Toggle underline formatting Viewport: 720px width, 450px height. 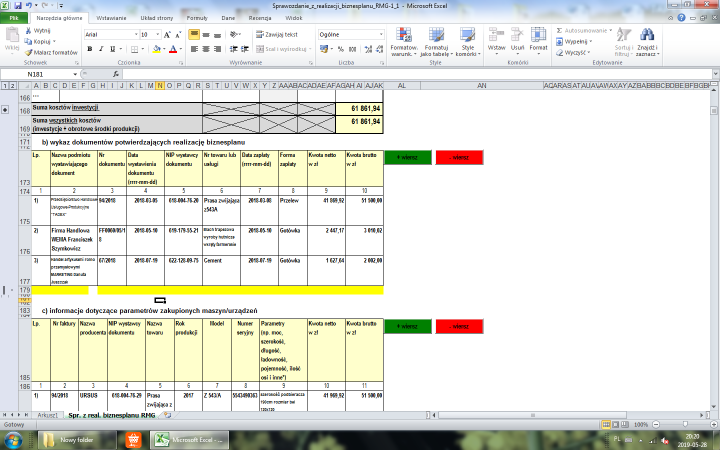point(113,48)
